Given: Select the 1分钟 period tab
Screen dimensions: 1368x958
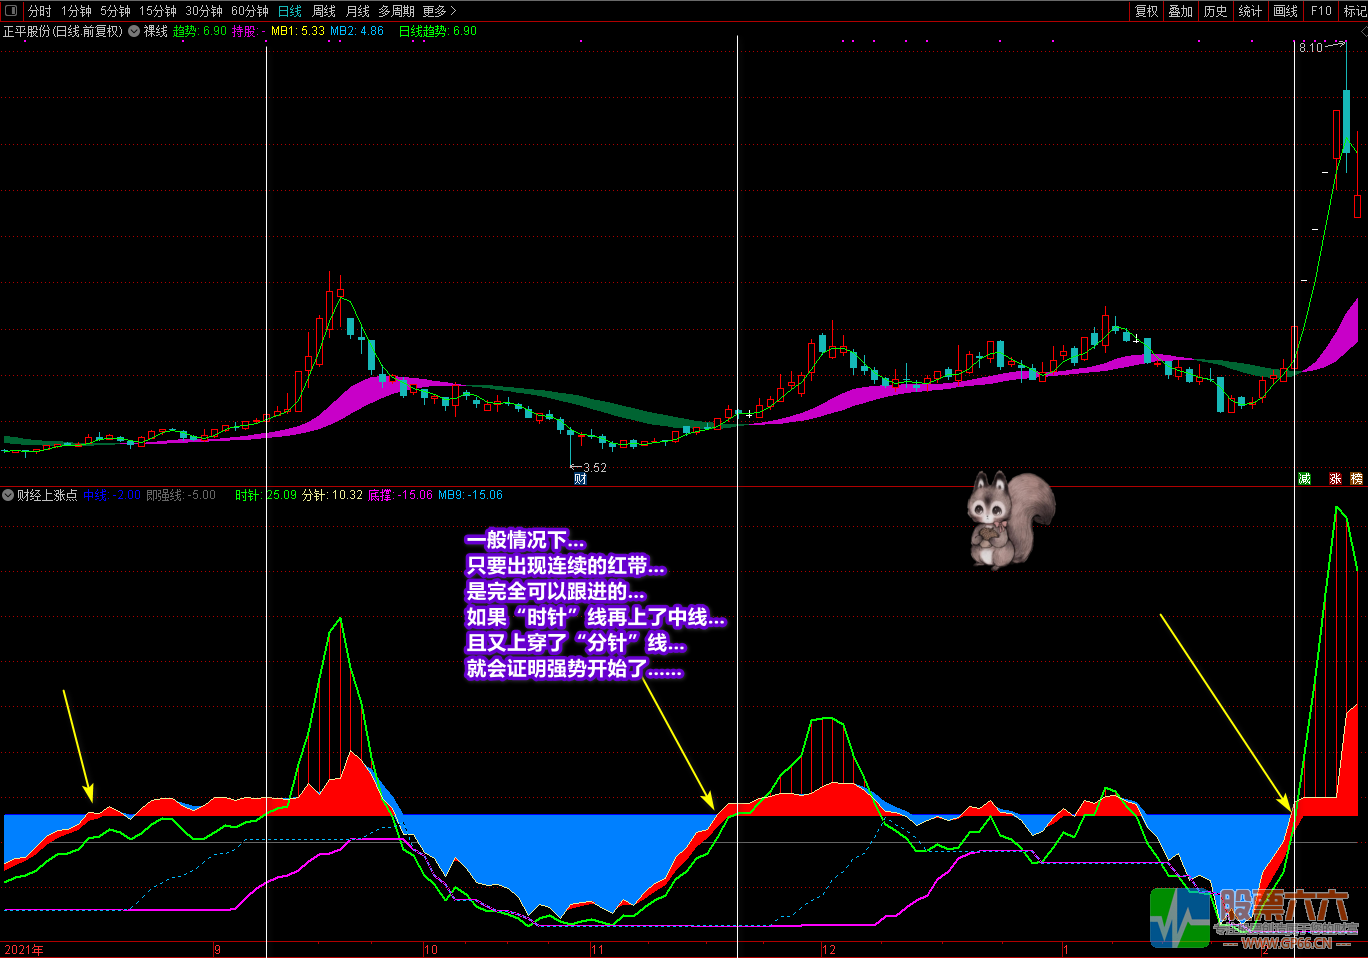Looking at the screenshot, I should [76, 11].
